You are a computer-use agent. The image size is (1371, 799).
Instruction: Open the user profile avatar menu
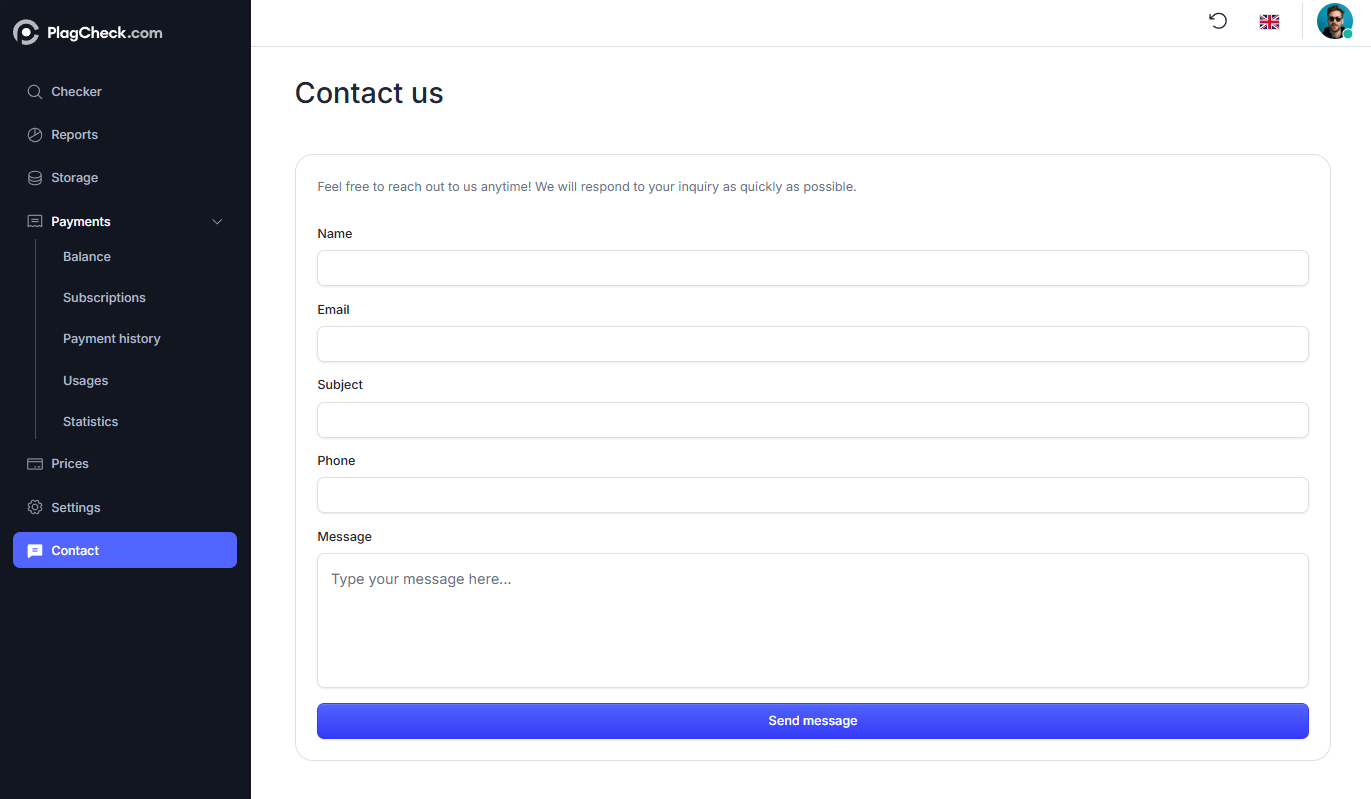[1335, 20]
